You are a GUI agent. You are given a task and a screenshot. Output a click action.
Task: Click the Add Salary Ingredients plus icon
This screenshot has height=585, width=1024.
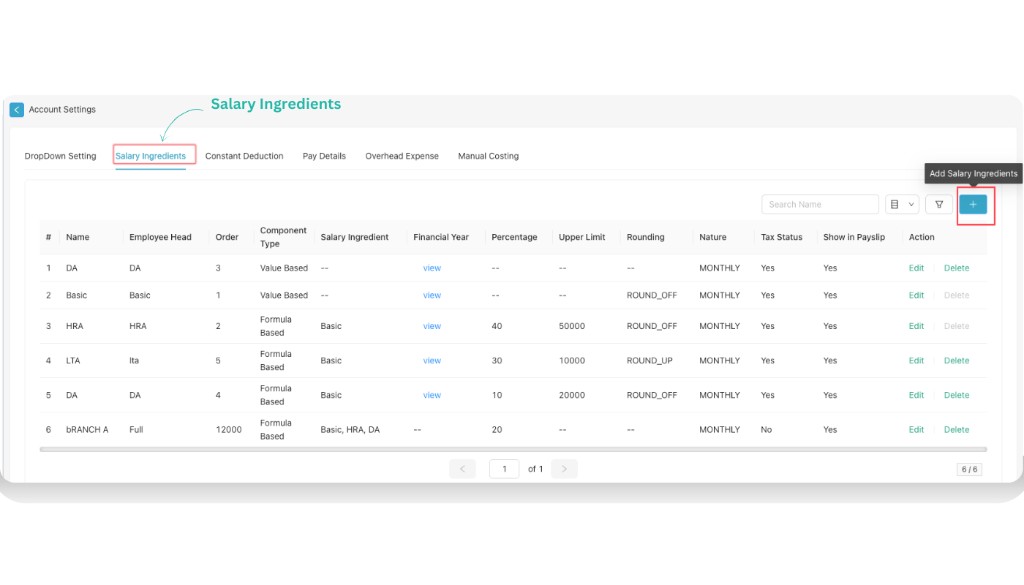pyautogui.click(x=972, y=204)
